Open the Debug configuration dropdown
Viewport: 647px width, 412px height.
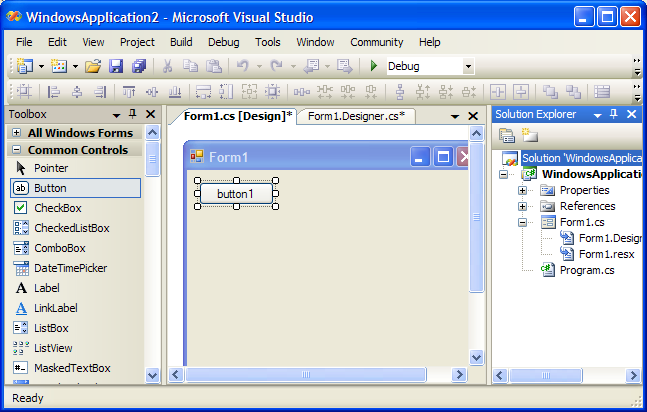[468, 66]
